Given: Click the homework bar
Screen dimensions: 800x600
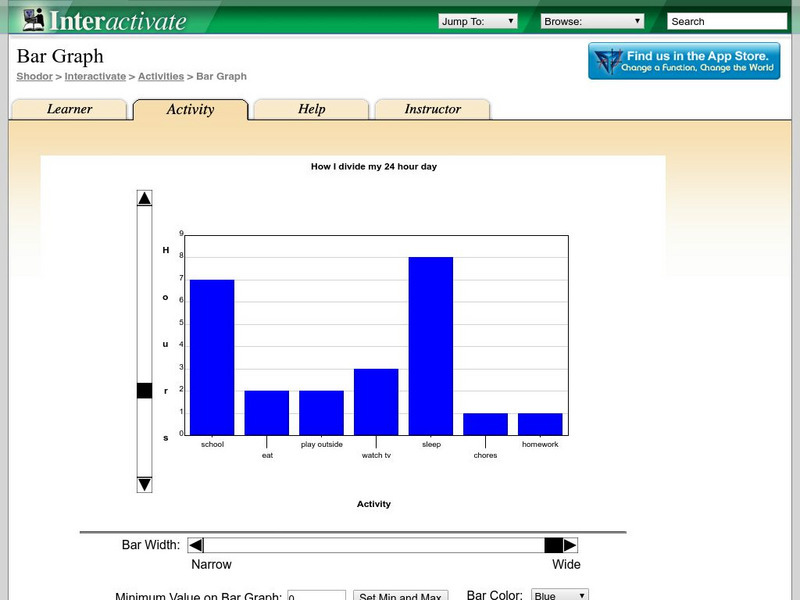Looking at the screenshot, I should (540, 424).
